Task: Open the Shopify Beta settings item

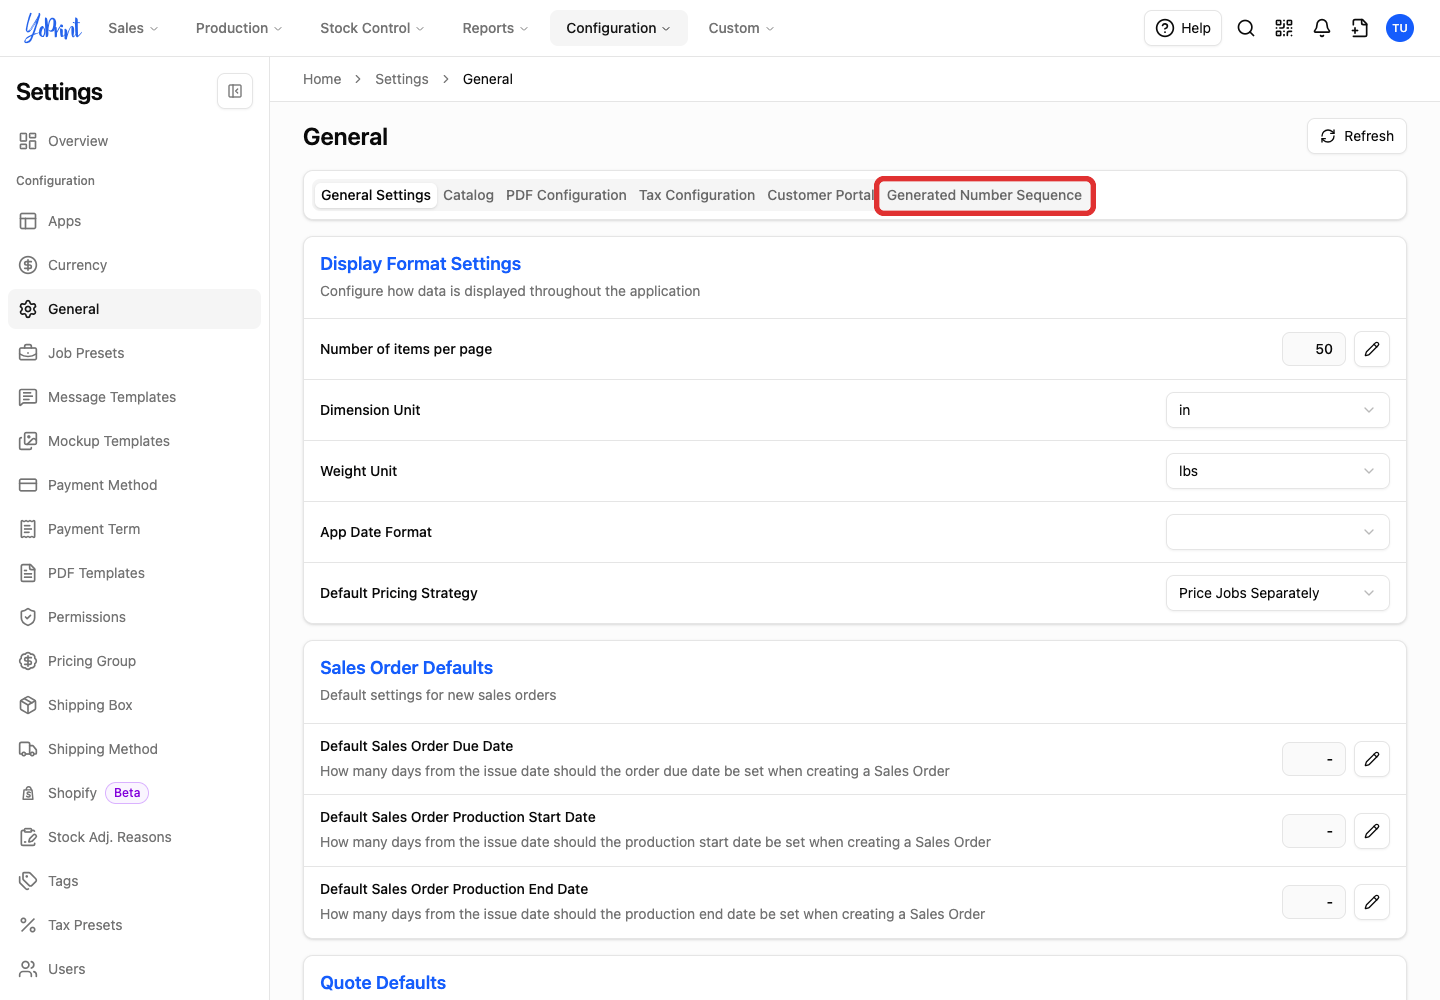Action: [134, 793]
